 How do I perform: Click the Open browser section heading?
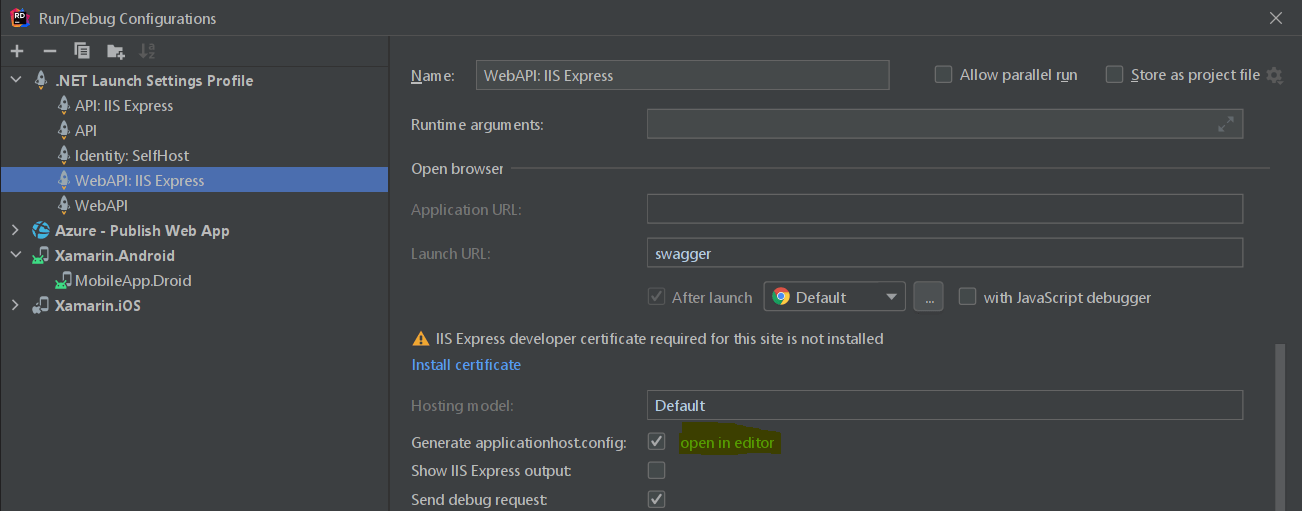click(457, 168)
